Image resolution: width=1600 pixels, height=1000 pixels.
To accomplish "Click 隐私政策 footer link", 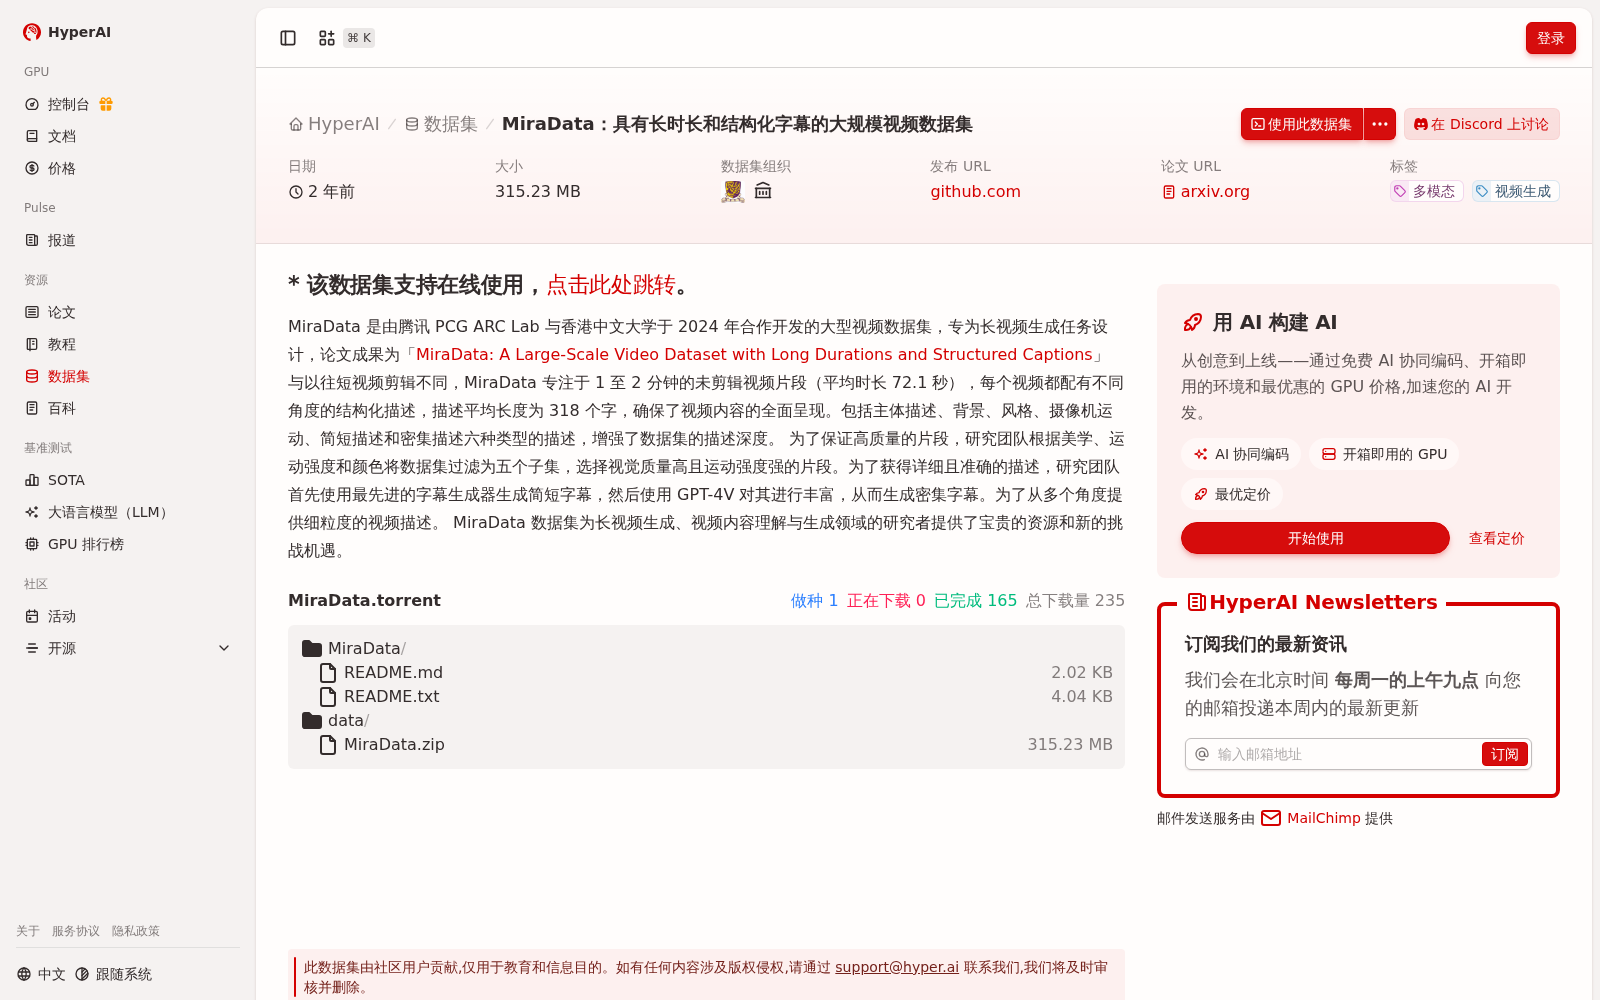I will [136, 931].
